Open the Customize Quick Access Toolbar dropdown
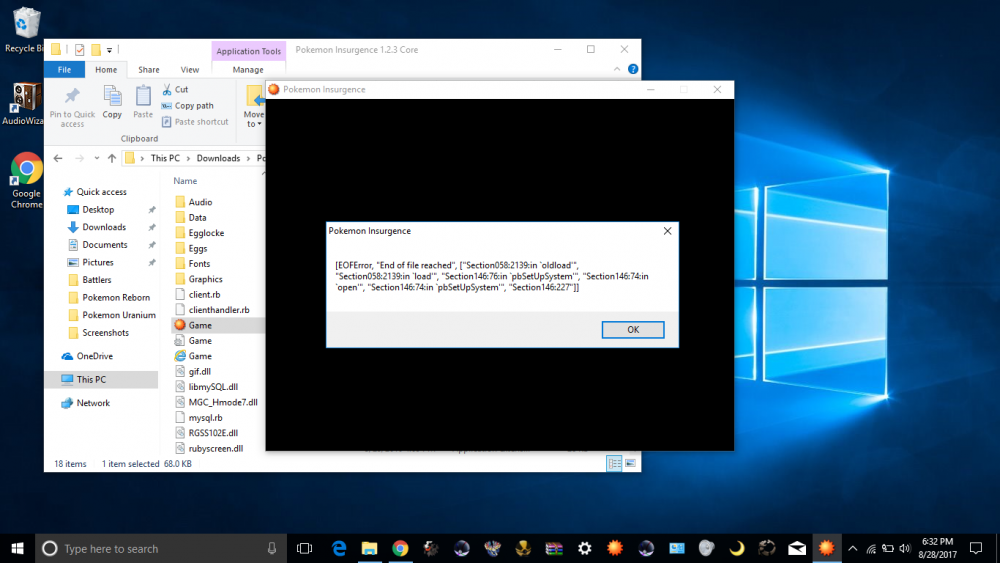Viewport: 1000px width, 563px height. (x=109, y=49)
